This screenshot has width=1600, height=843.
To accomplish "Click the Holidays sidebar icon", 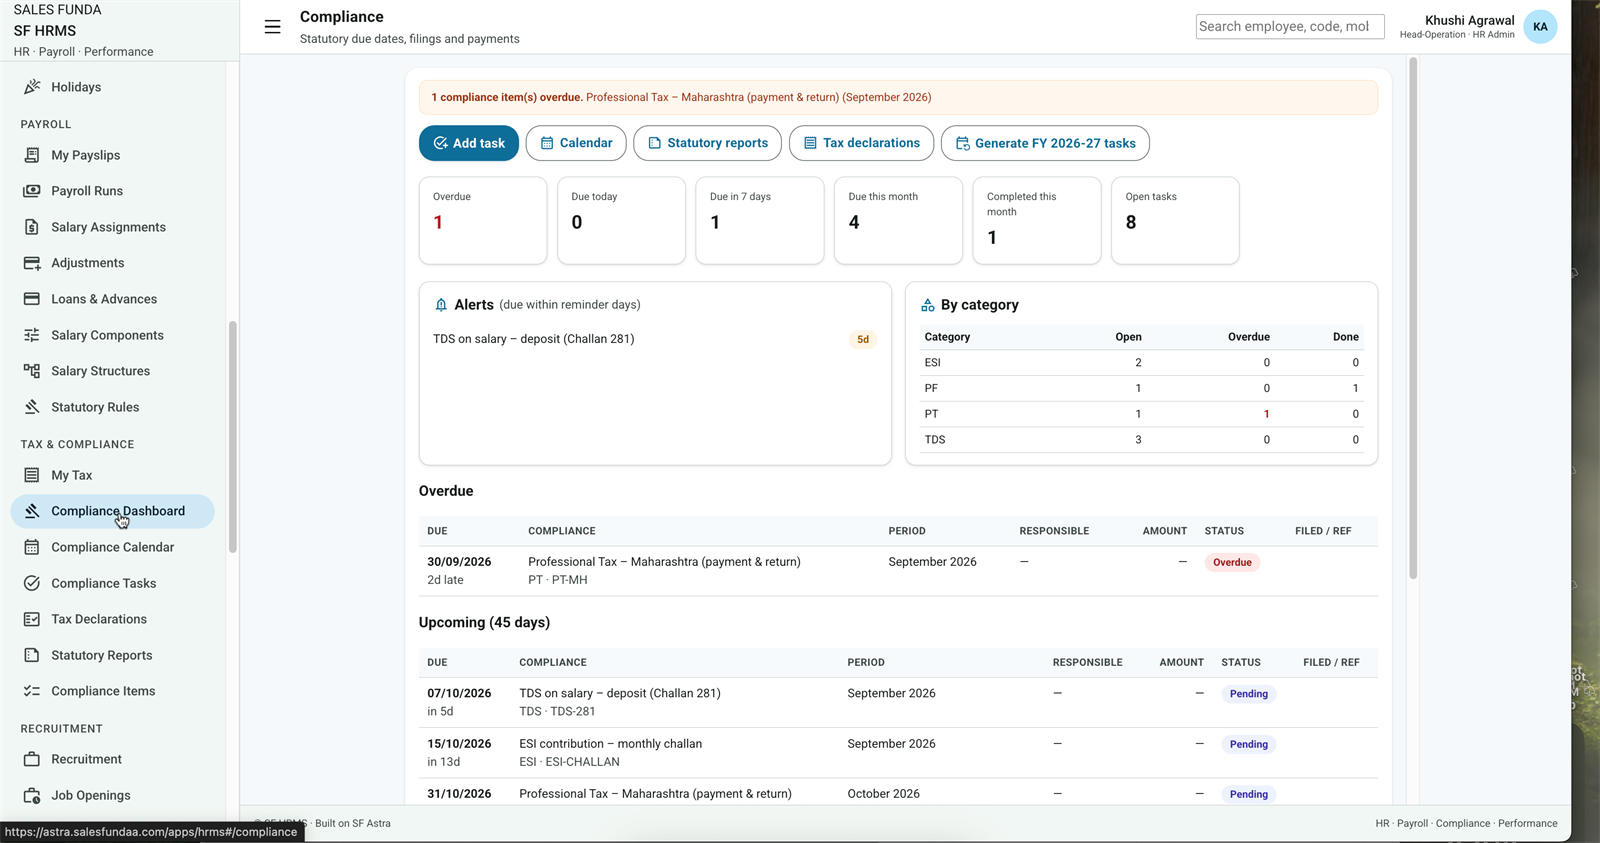I will coord(32,87).
